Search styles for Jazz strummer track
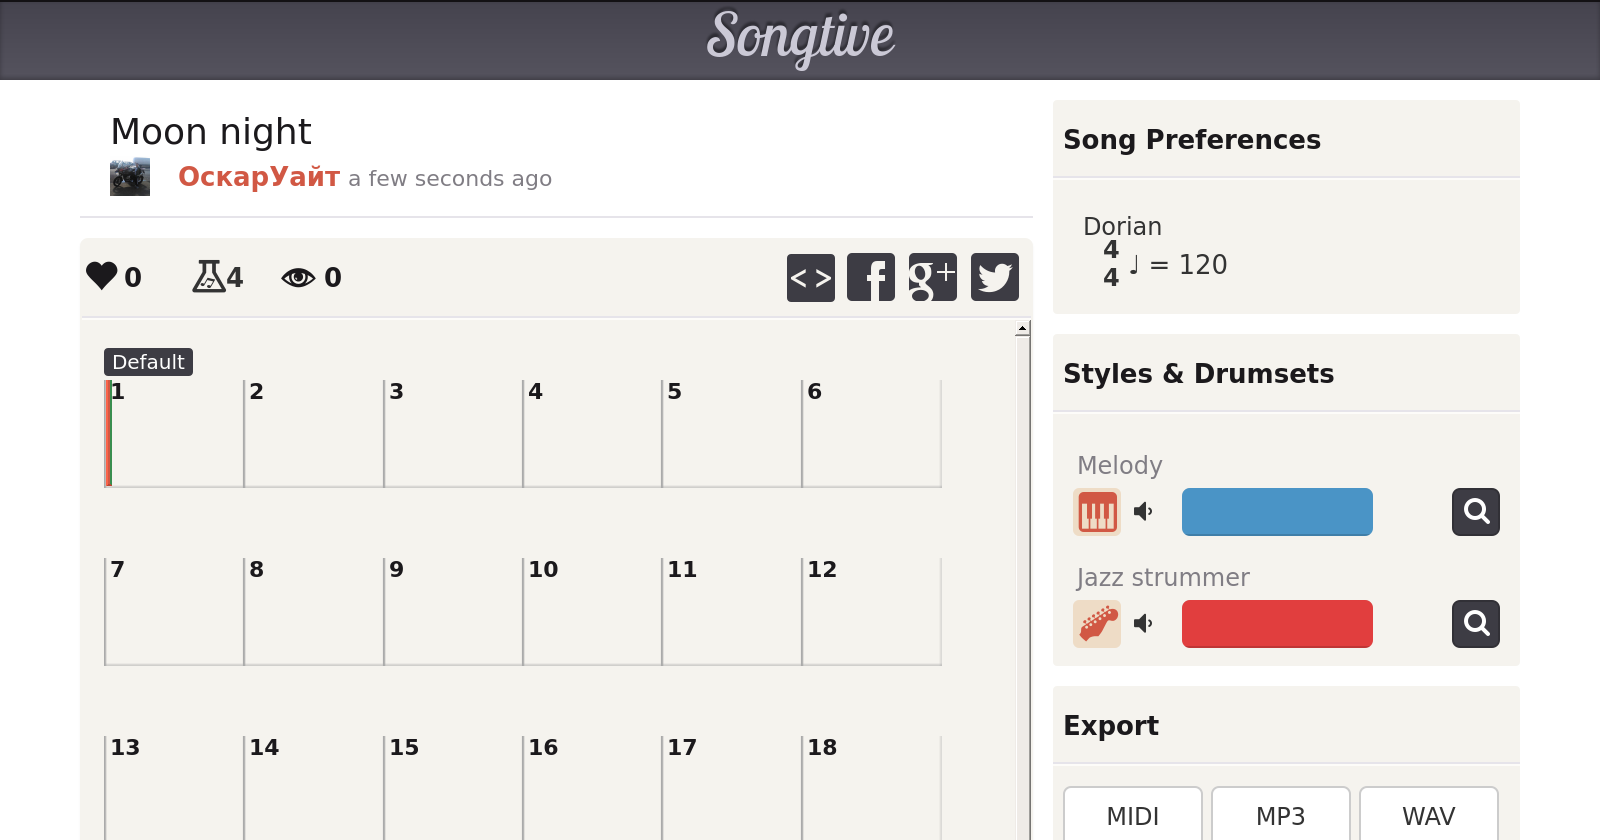The width and height of the screenshot is (1600, 840). [1475, 624]
